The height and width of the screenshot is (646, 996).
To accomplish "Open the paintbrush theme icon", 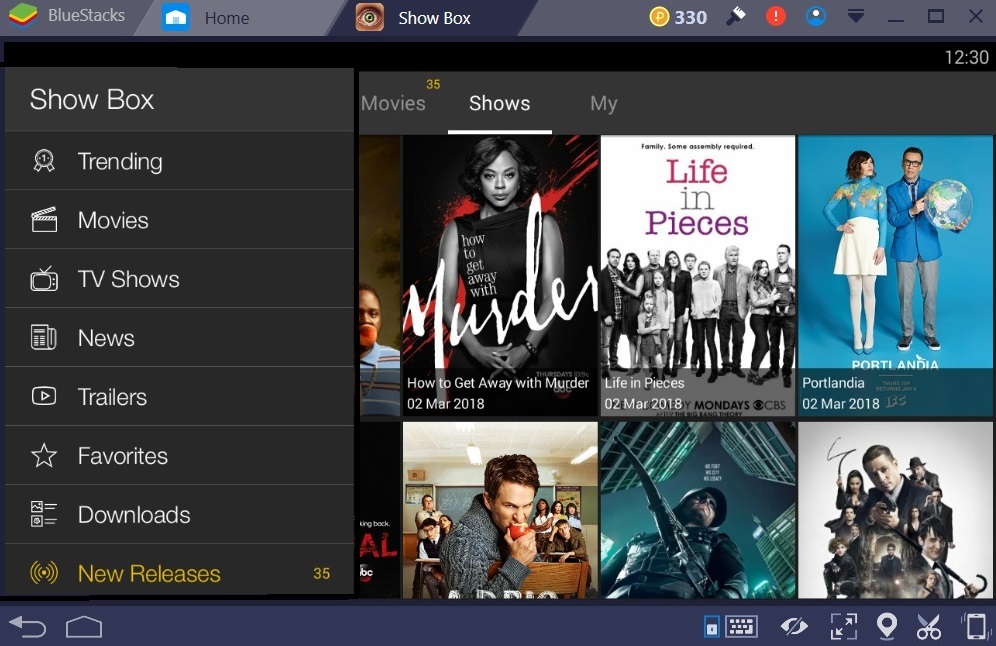I will coord(736,16).
